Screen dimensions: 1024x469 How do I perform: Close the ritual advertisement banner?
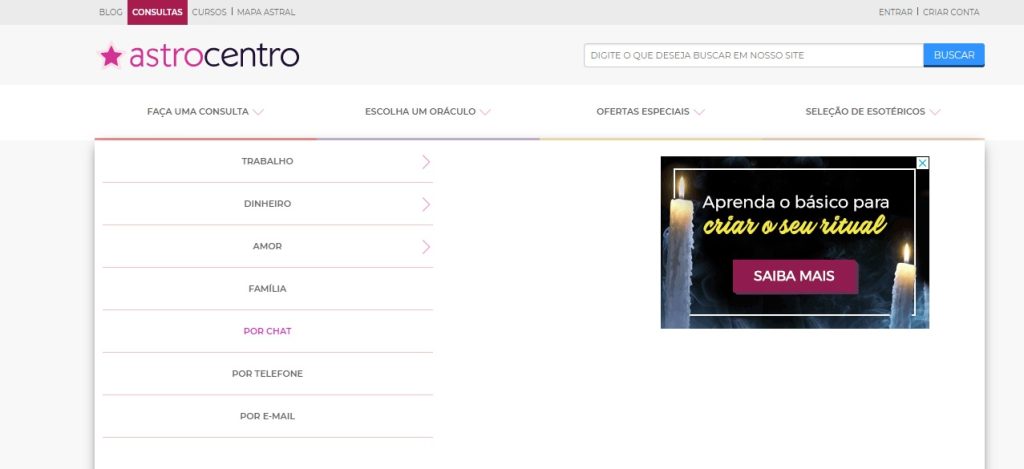(922, 163)
